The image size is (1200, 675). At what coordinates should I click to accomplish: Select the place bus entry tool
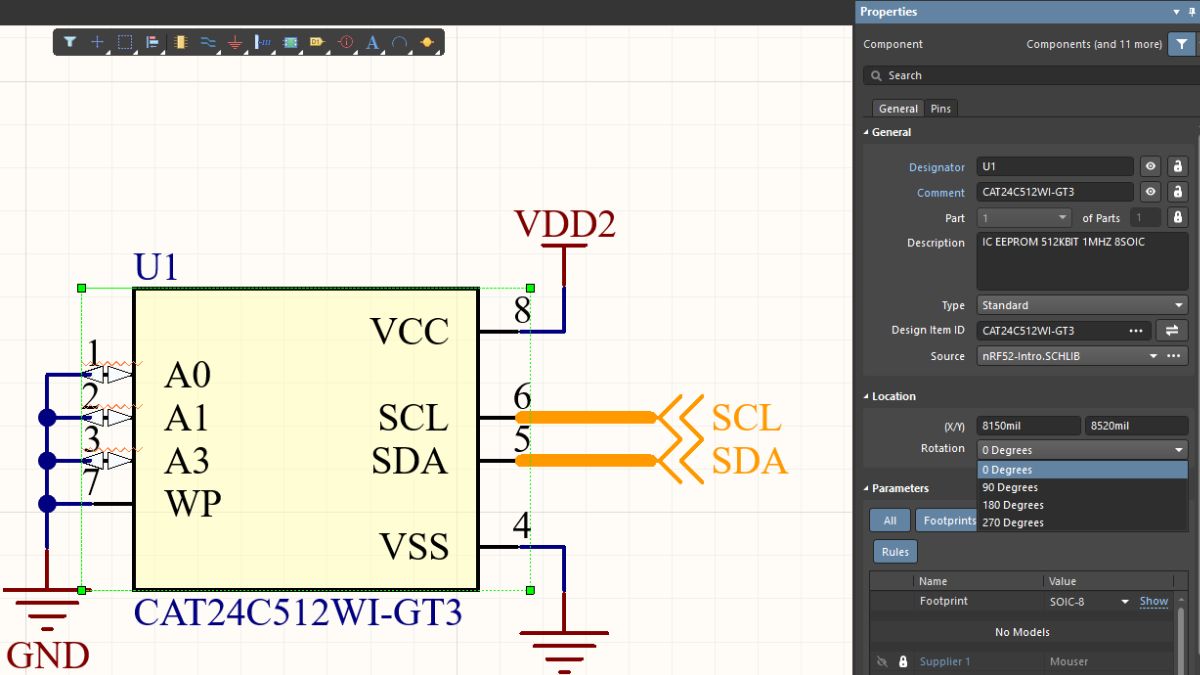[263, 42]
